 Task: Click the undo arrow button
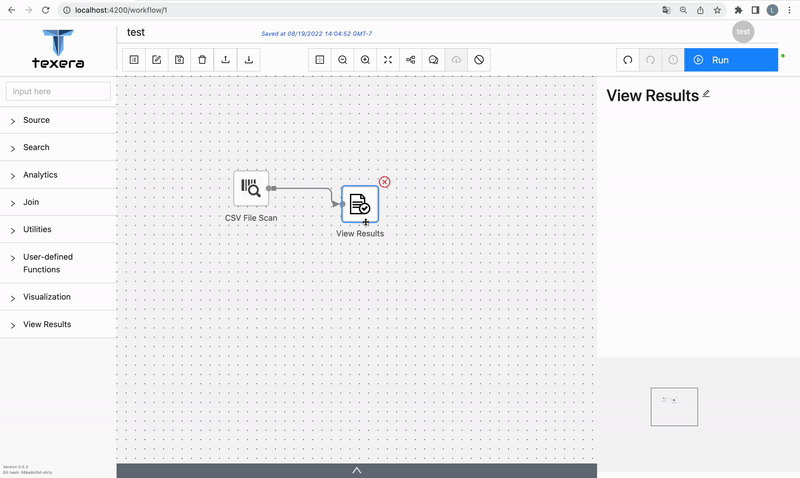(x=628, y=60)
